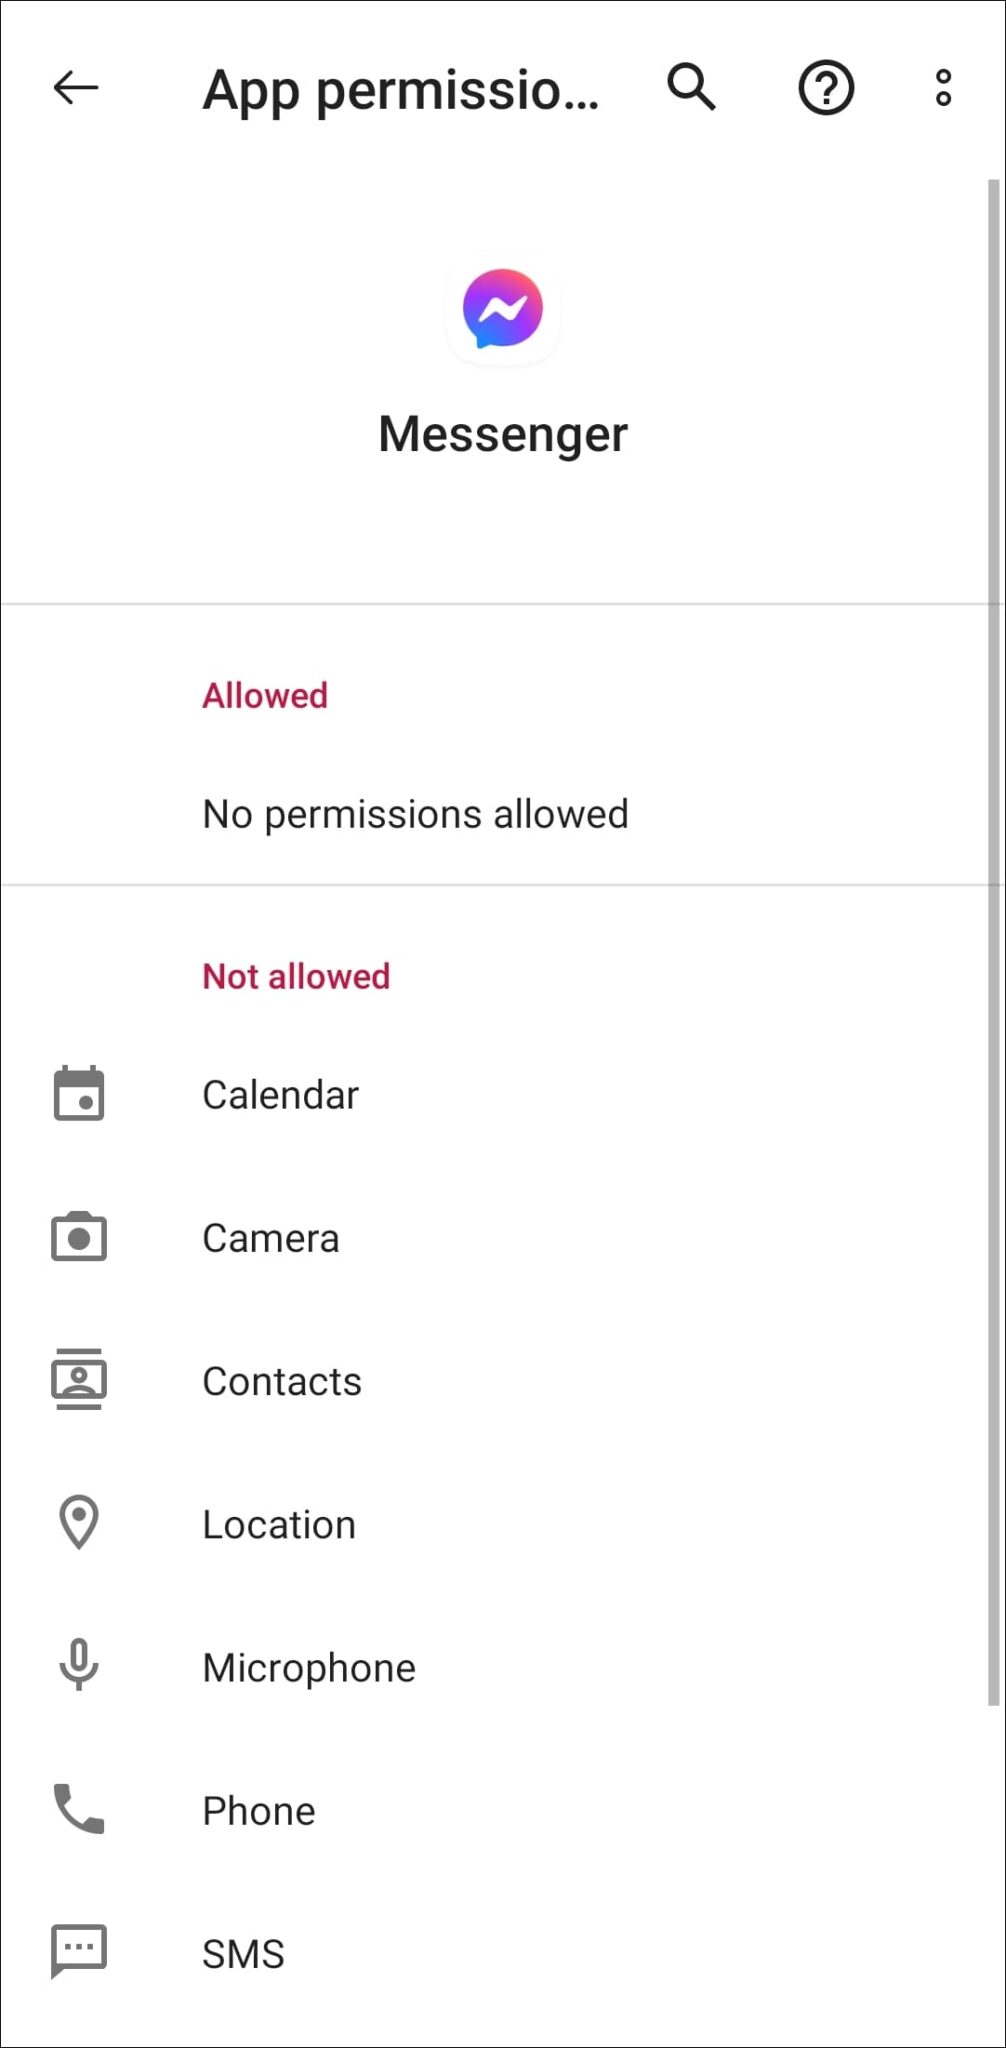The height and width of the screenshot is (2048, 1006).
Task: Open the Camera permission entry
Action: (271, 1238)
